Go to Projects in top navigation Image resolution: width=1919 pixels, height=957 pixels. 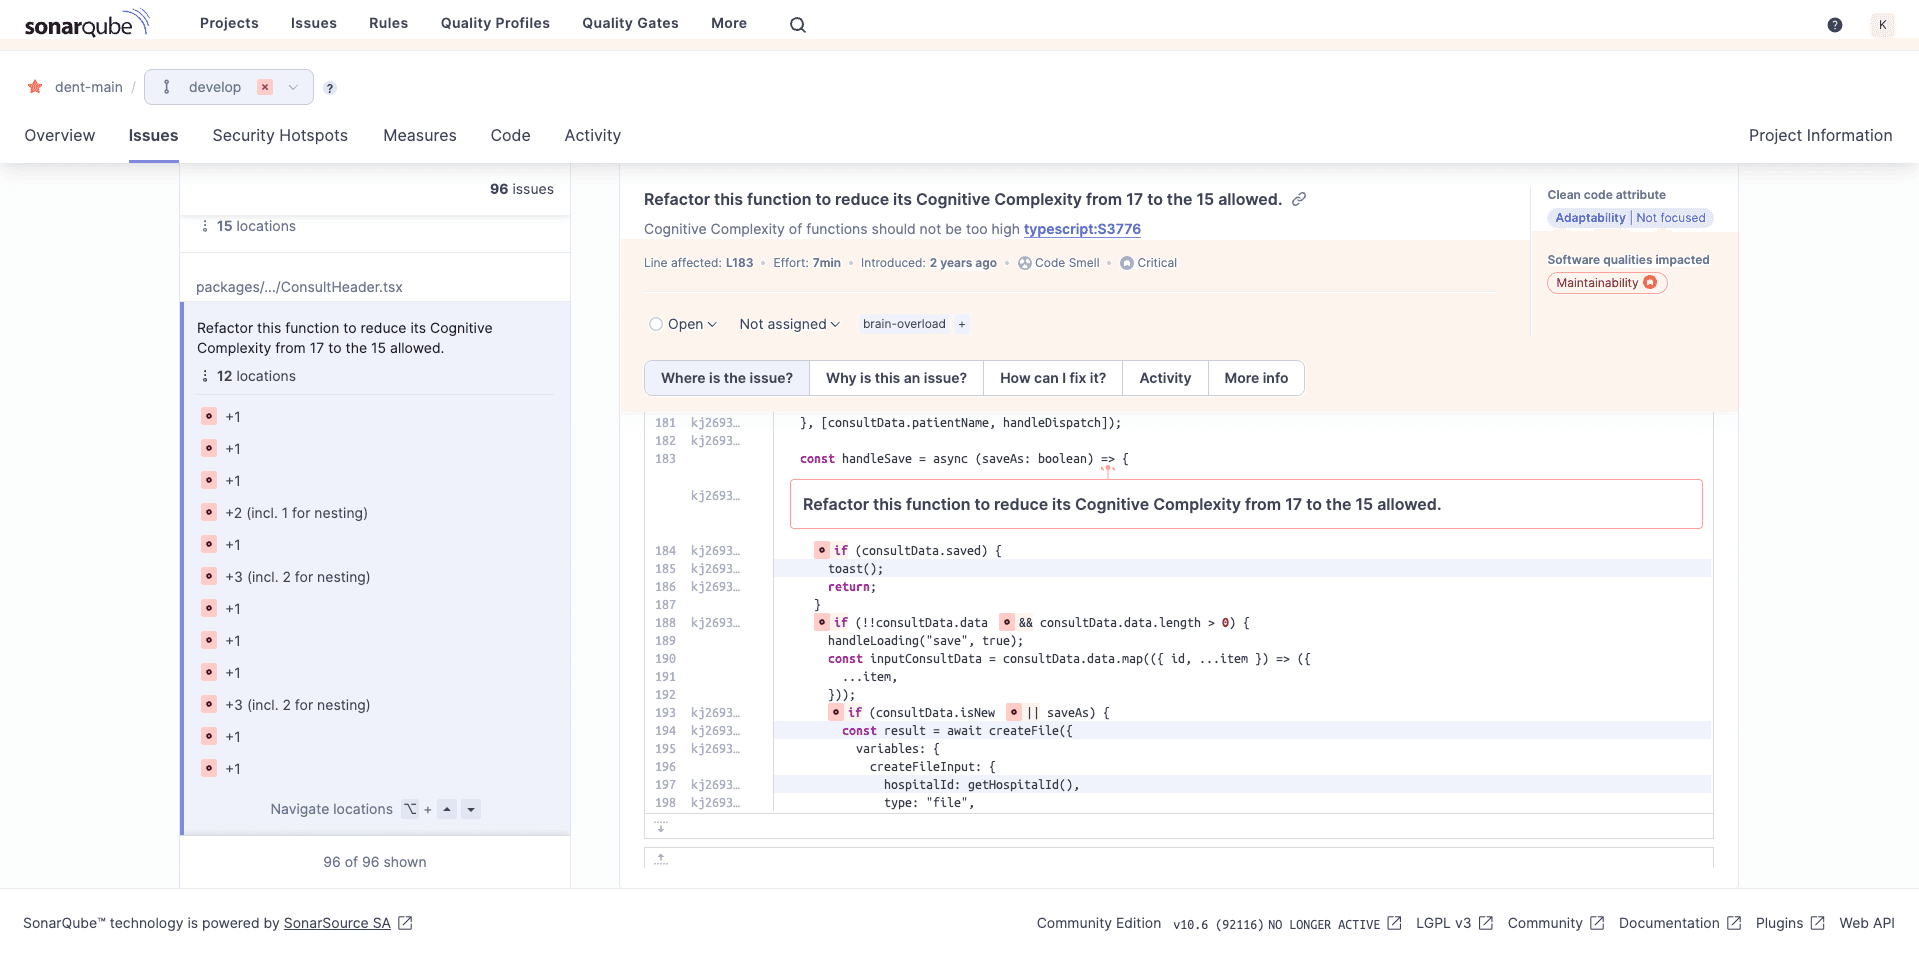(x=229, y=23)
